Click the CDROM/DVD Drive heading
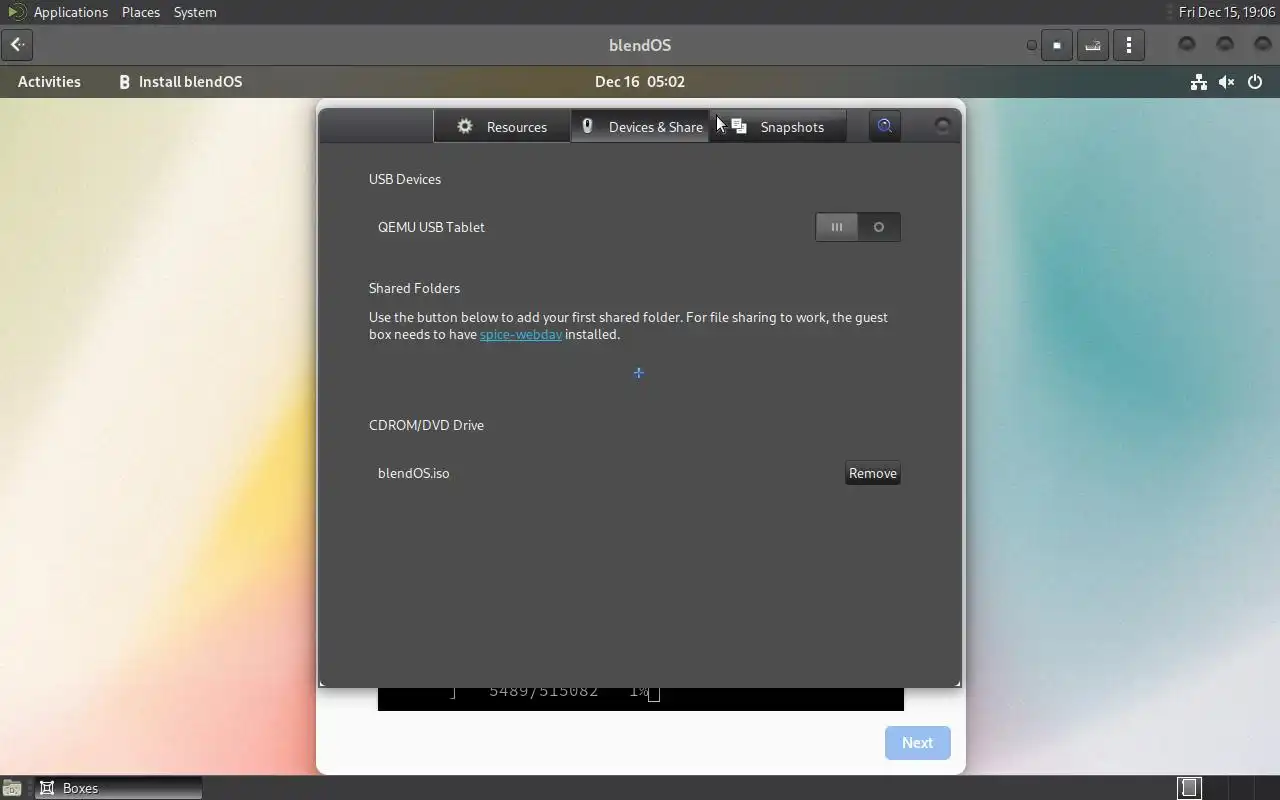Screen dimensions: 1280x800 pyautogui.click(x=426, y=425)
